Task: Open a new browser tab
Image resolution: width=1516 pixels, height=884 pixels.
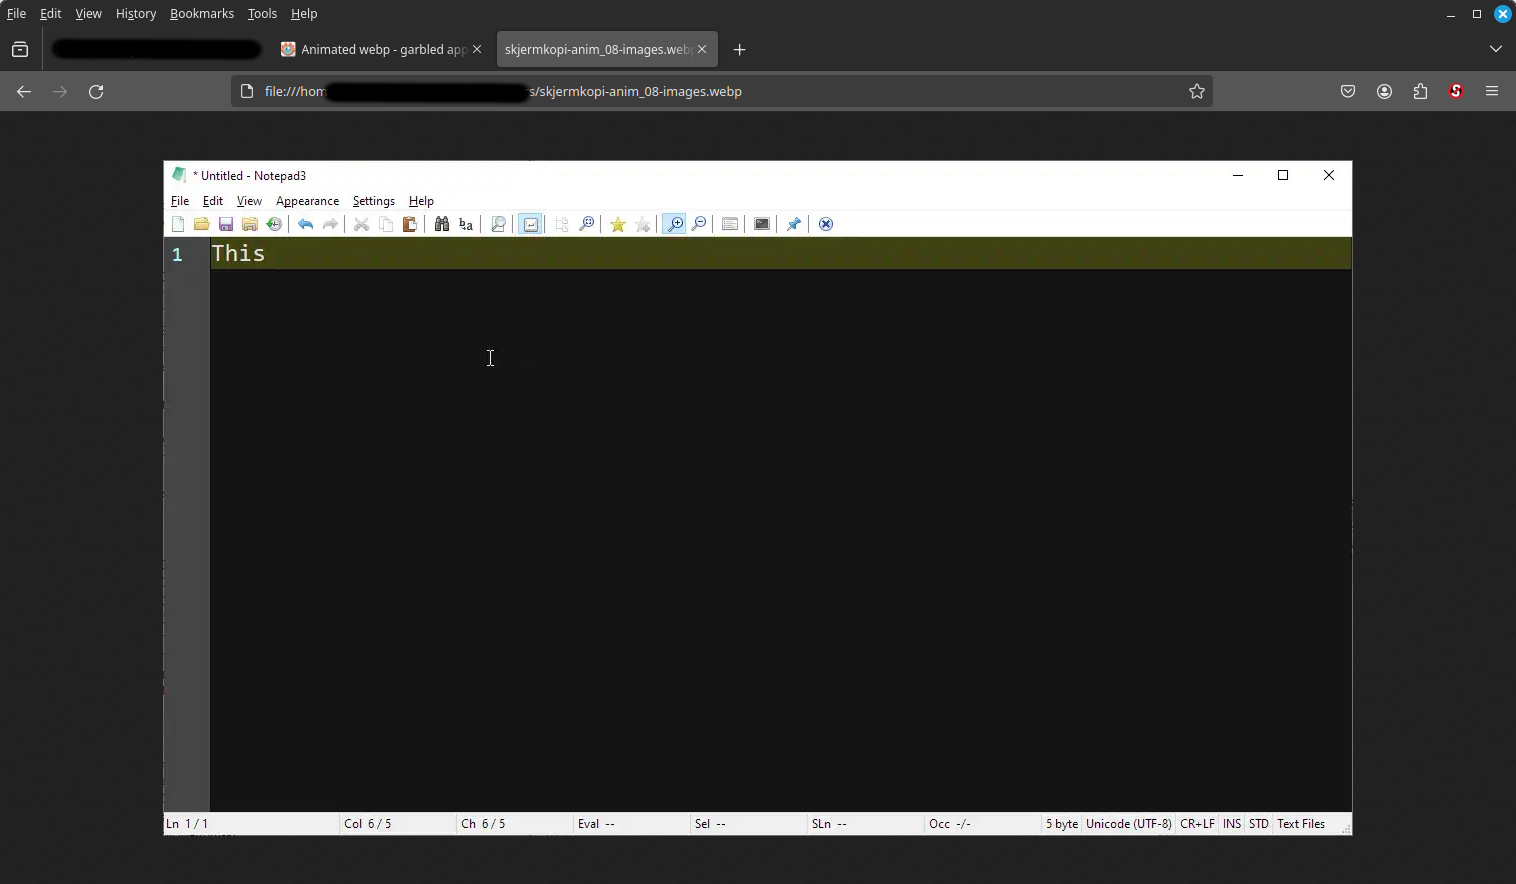Action: click(x=740, y=49)
